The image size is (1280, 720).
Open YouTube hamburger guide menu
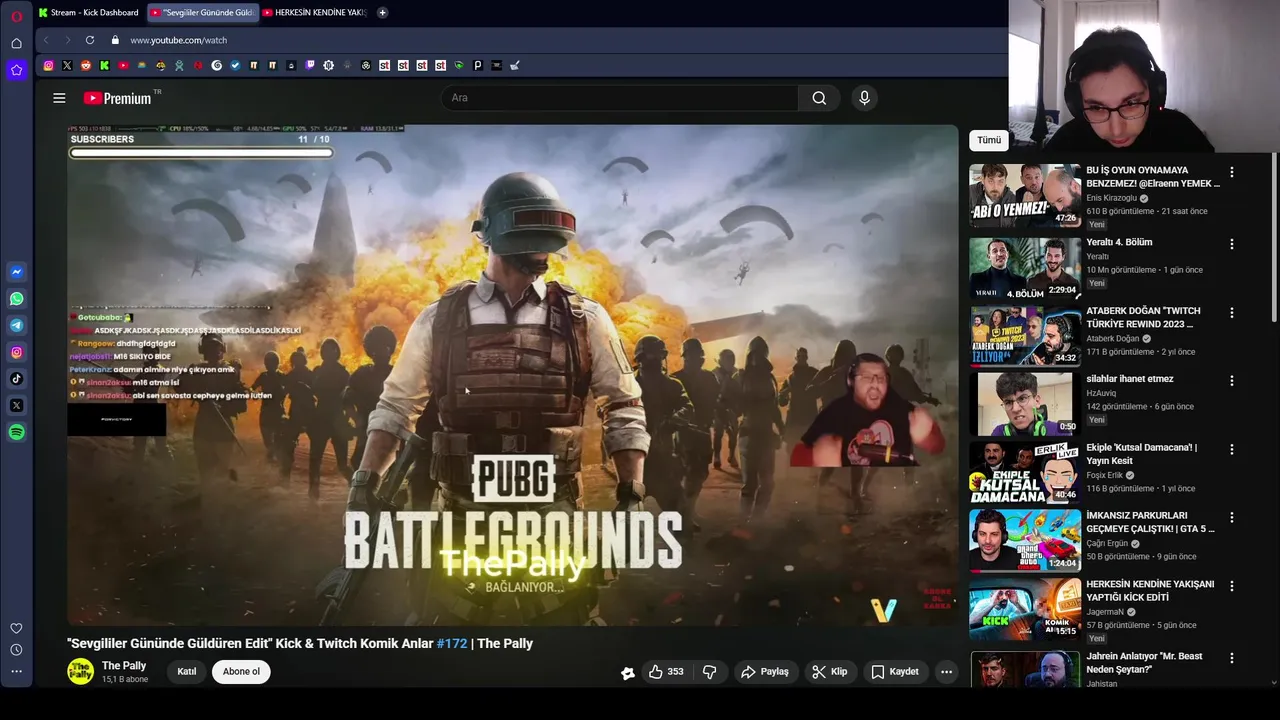59,98
